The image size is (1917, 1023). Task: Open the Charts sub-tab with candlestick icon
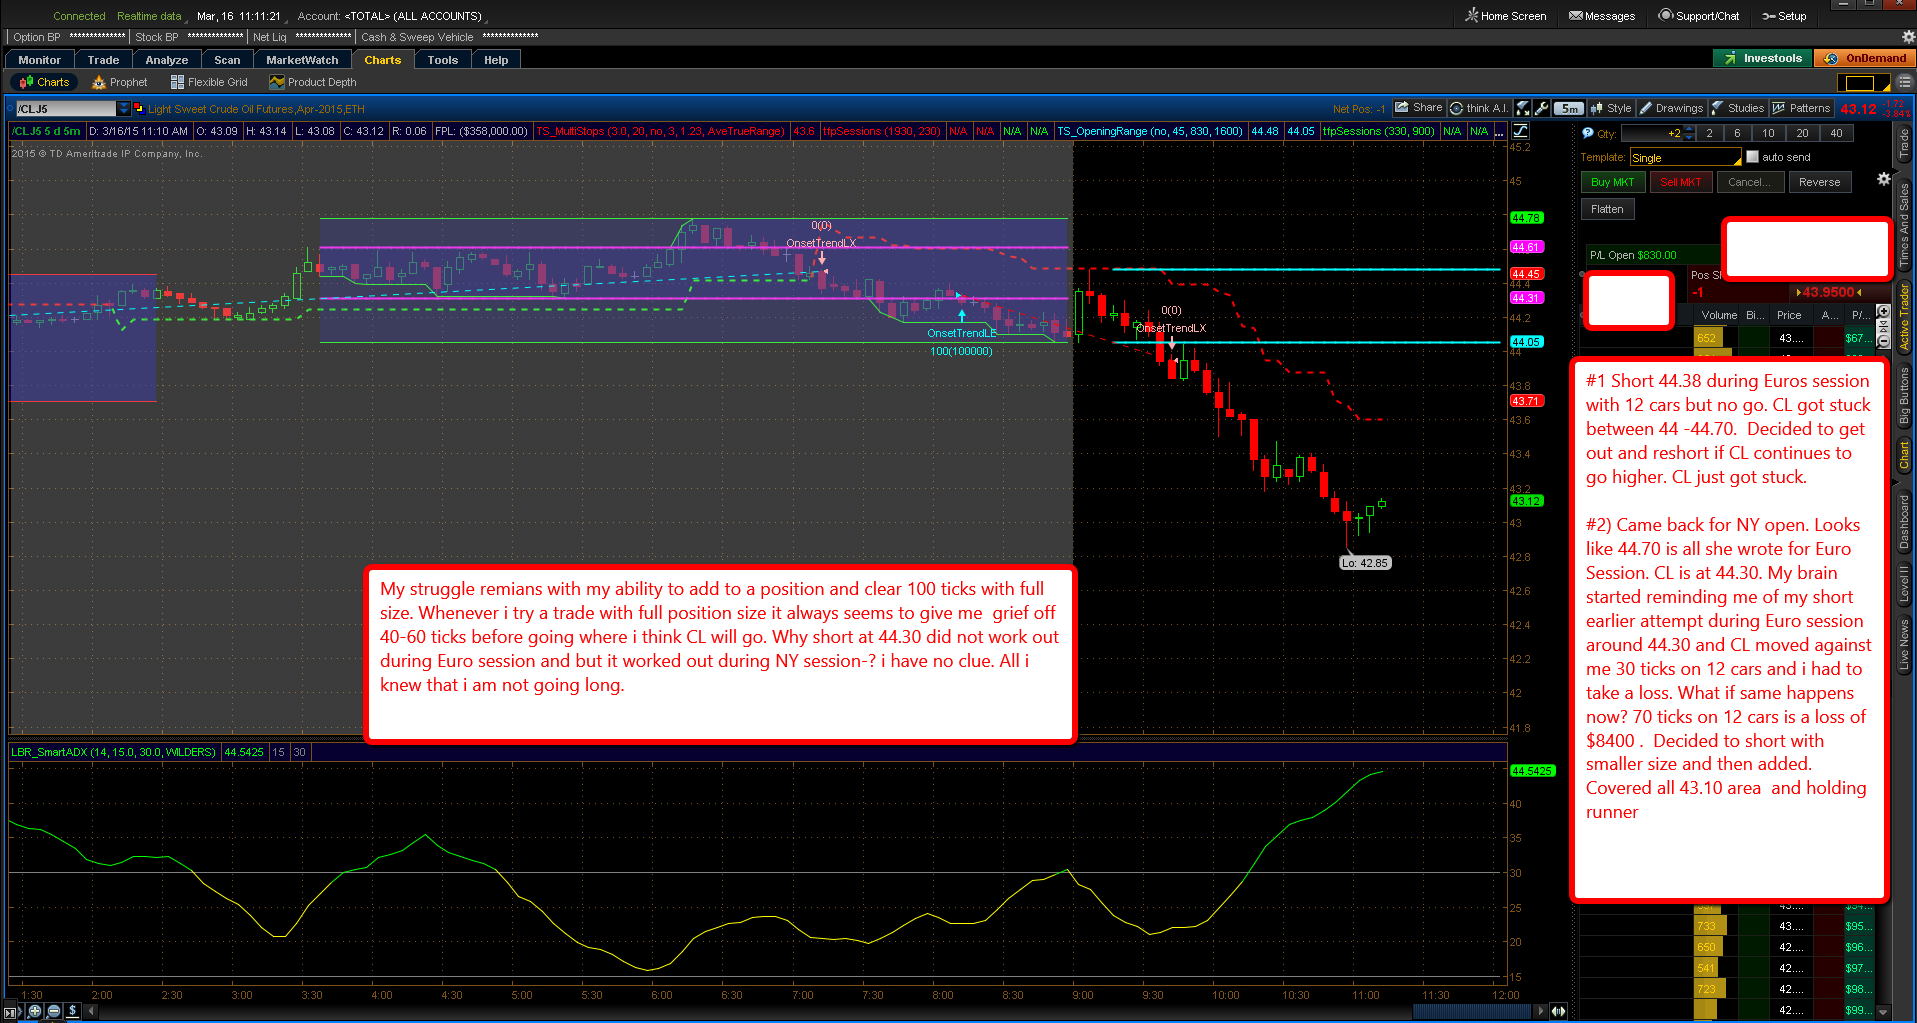pyautogui.click(x=45, y=82)
